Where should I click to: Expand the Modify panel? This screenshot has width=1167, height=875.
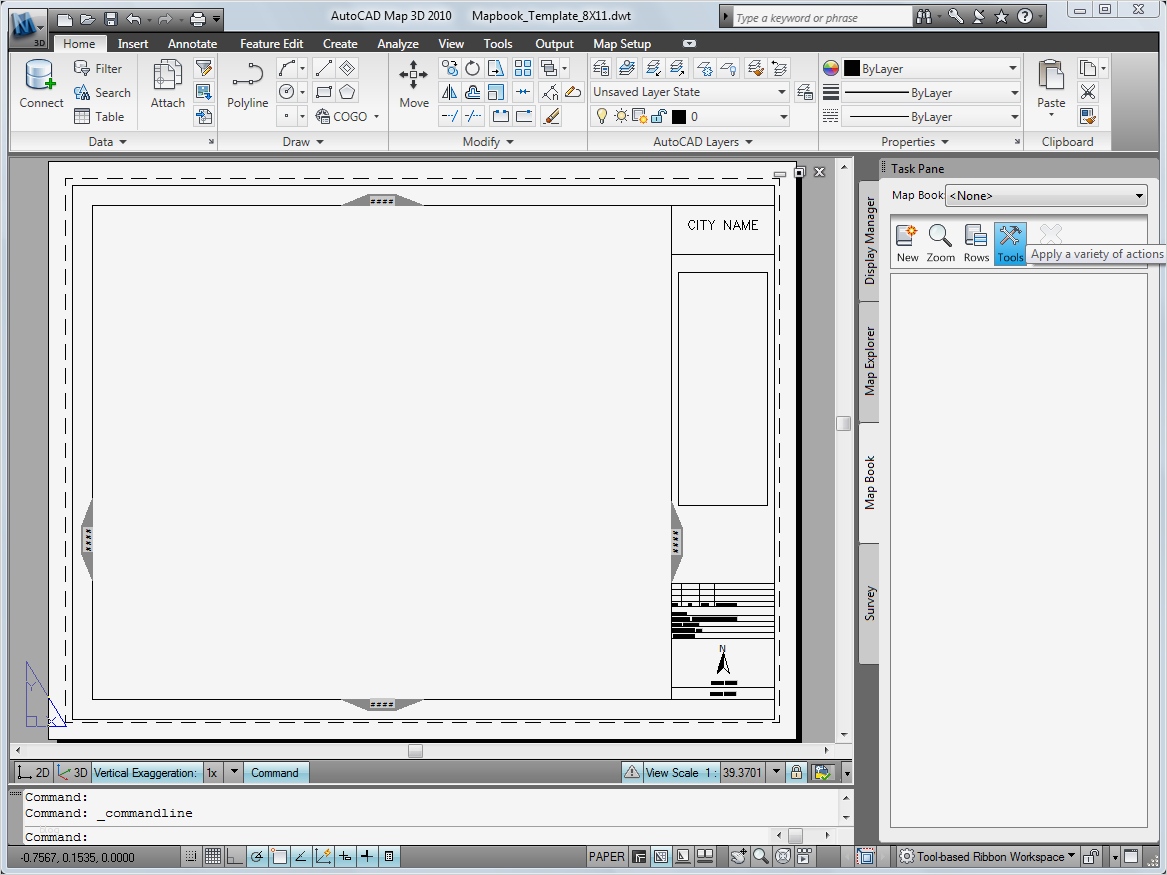click(x=488, y=141)
